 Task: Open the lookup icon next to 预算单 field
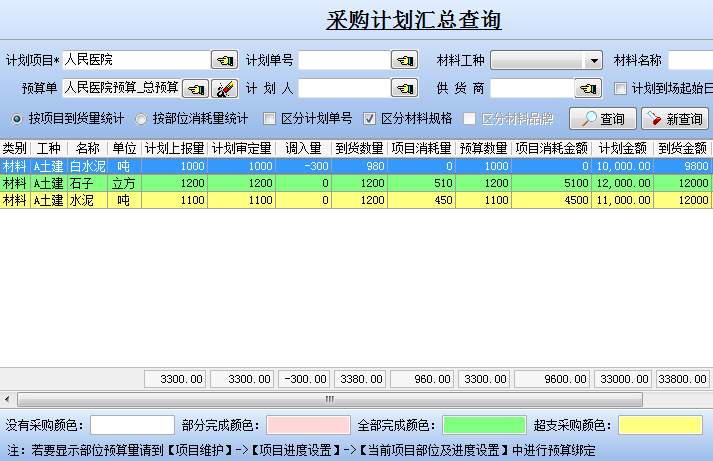coord(196,89)
